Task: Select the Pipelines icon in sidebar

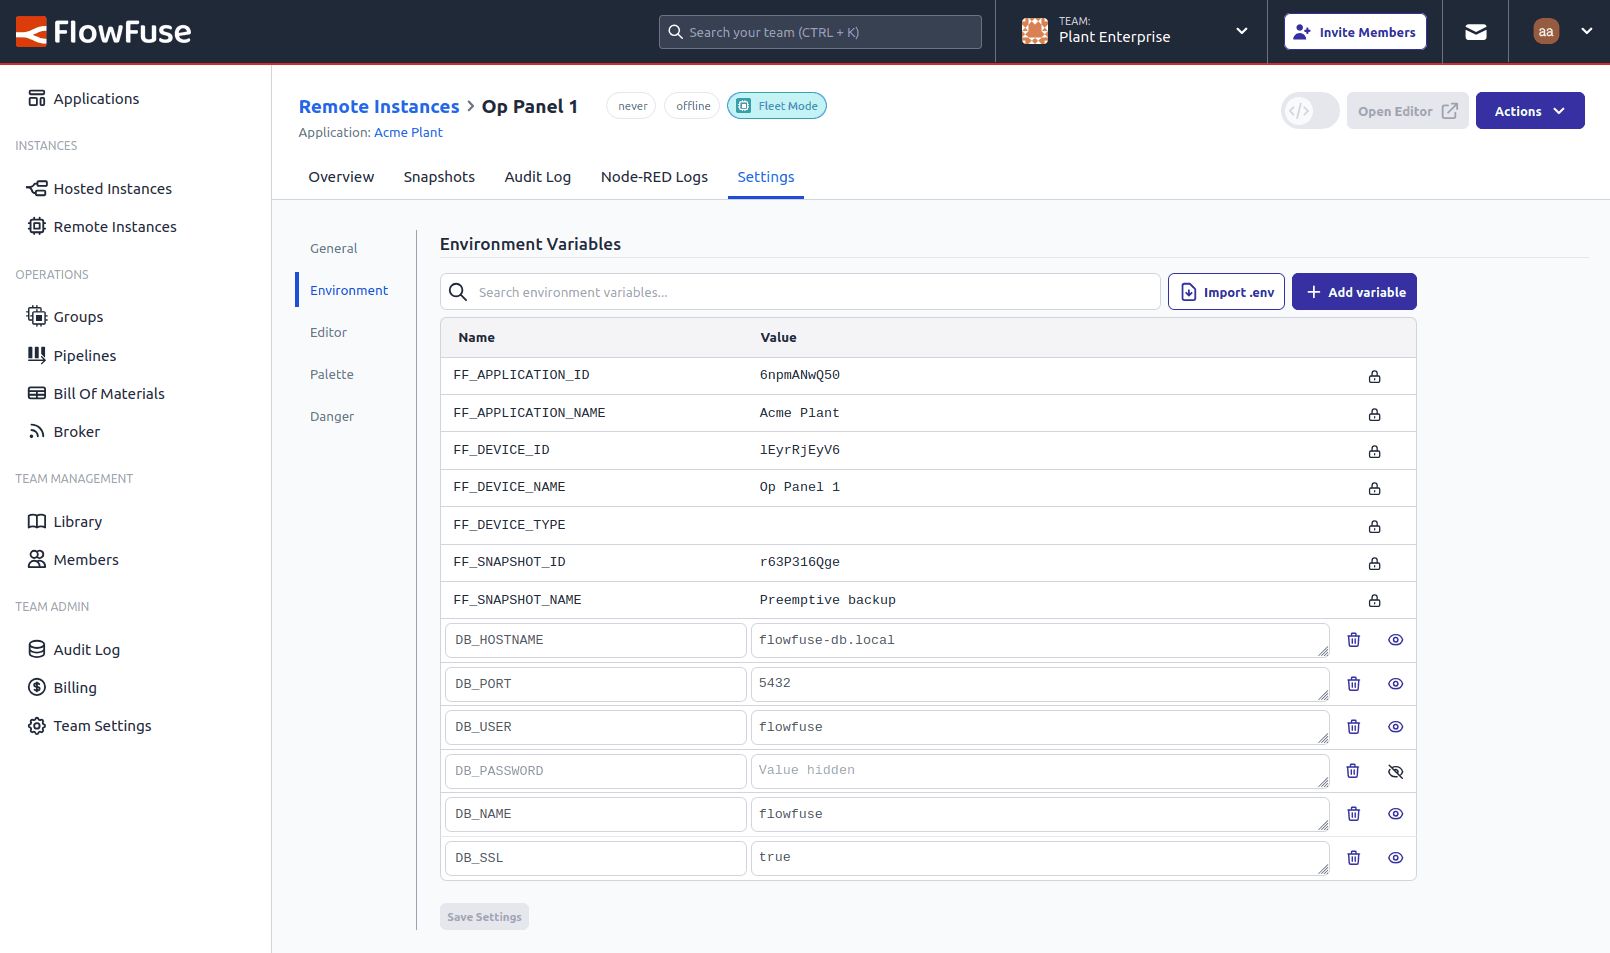Action: (35, 355)
